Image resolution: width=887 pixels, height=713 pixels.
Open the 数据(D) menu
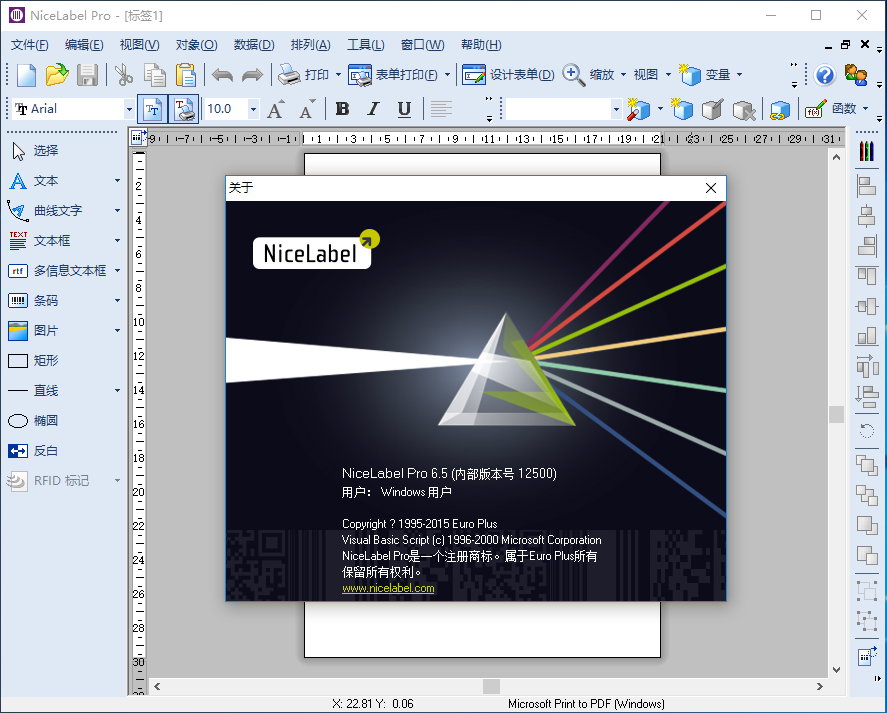254,45
